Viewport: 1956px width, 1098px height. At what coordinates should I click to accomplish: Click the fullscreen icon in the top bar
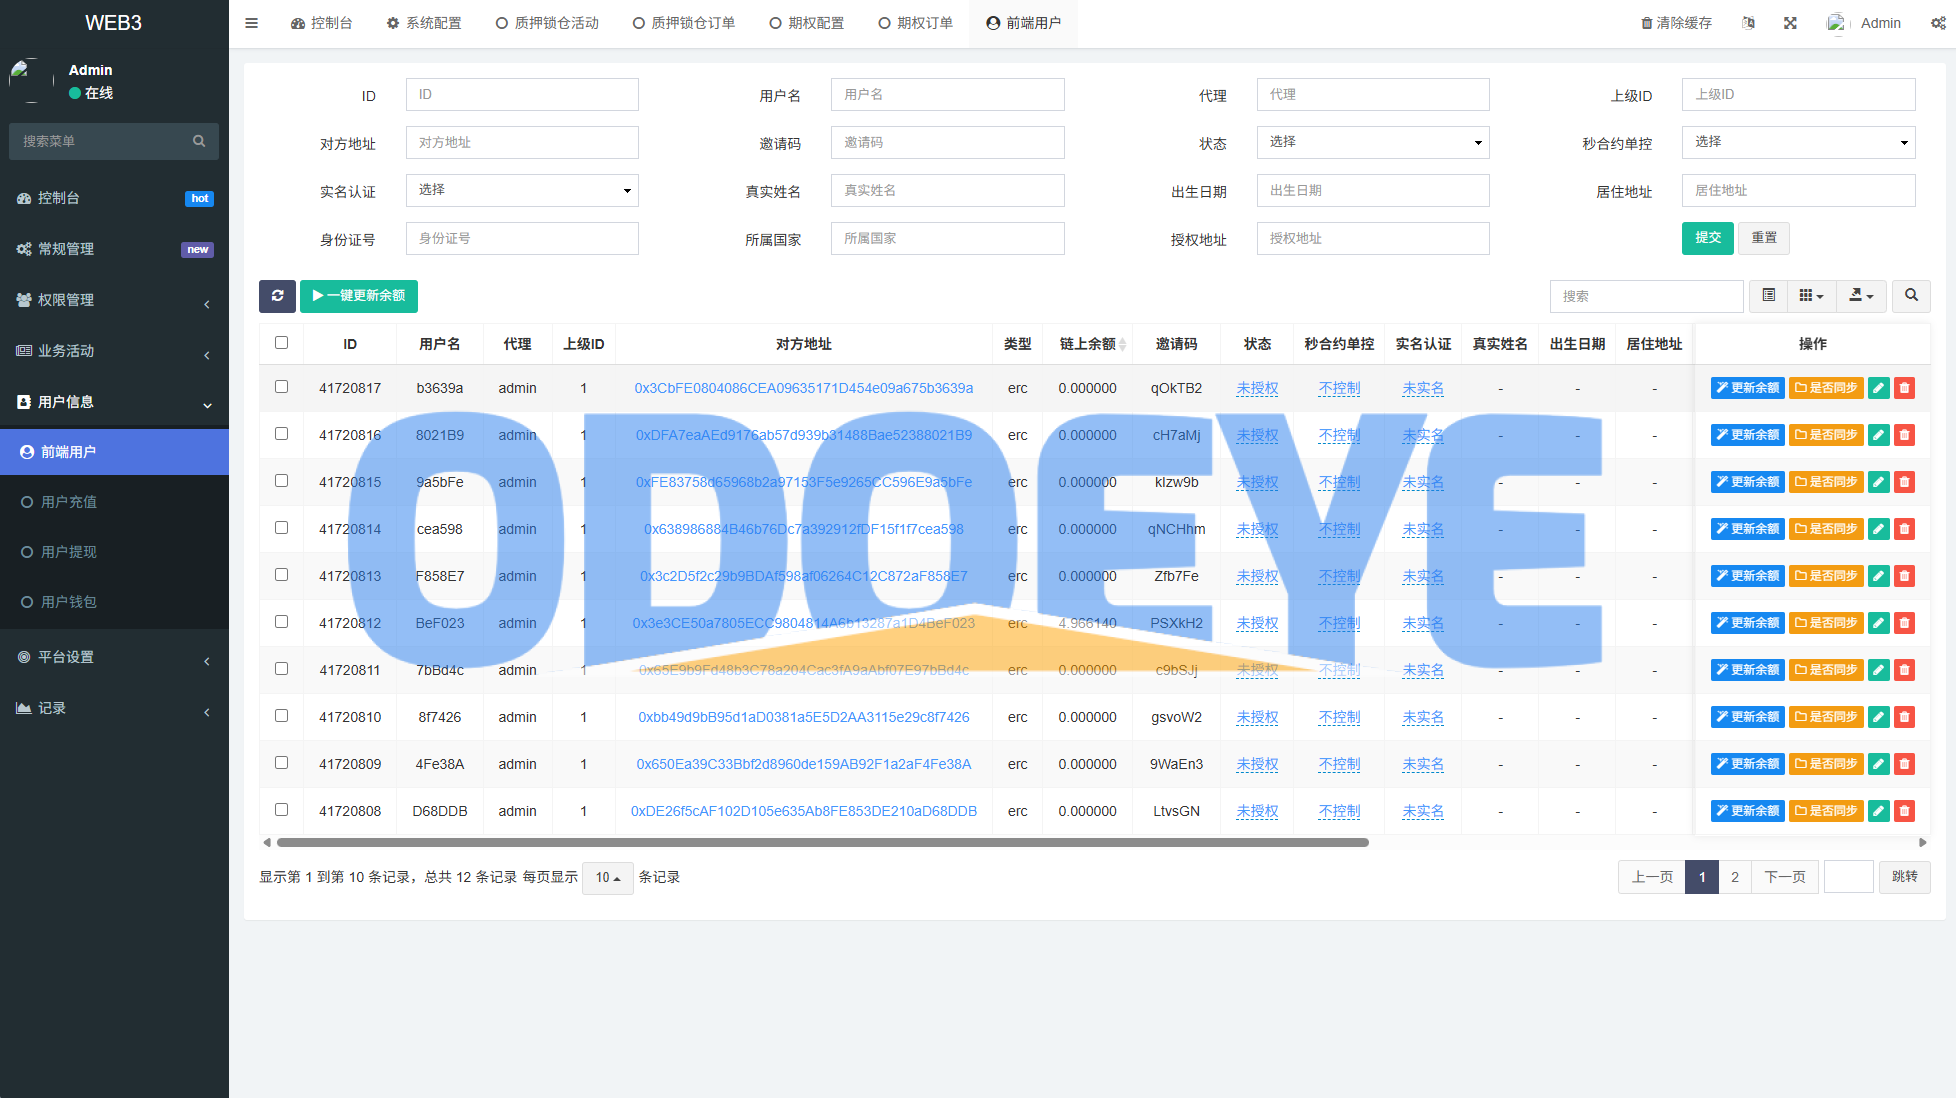click(1790, 23)
